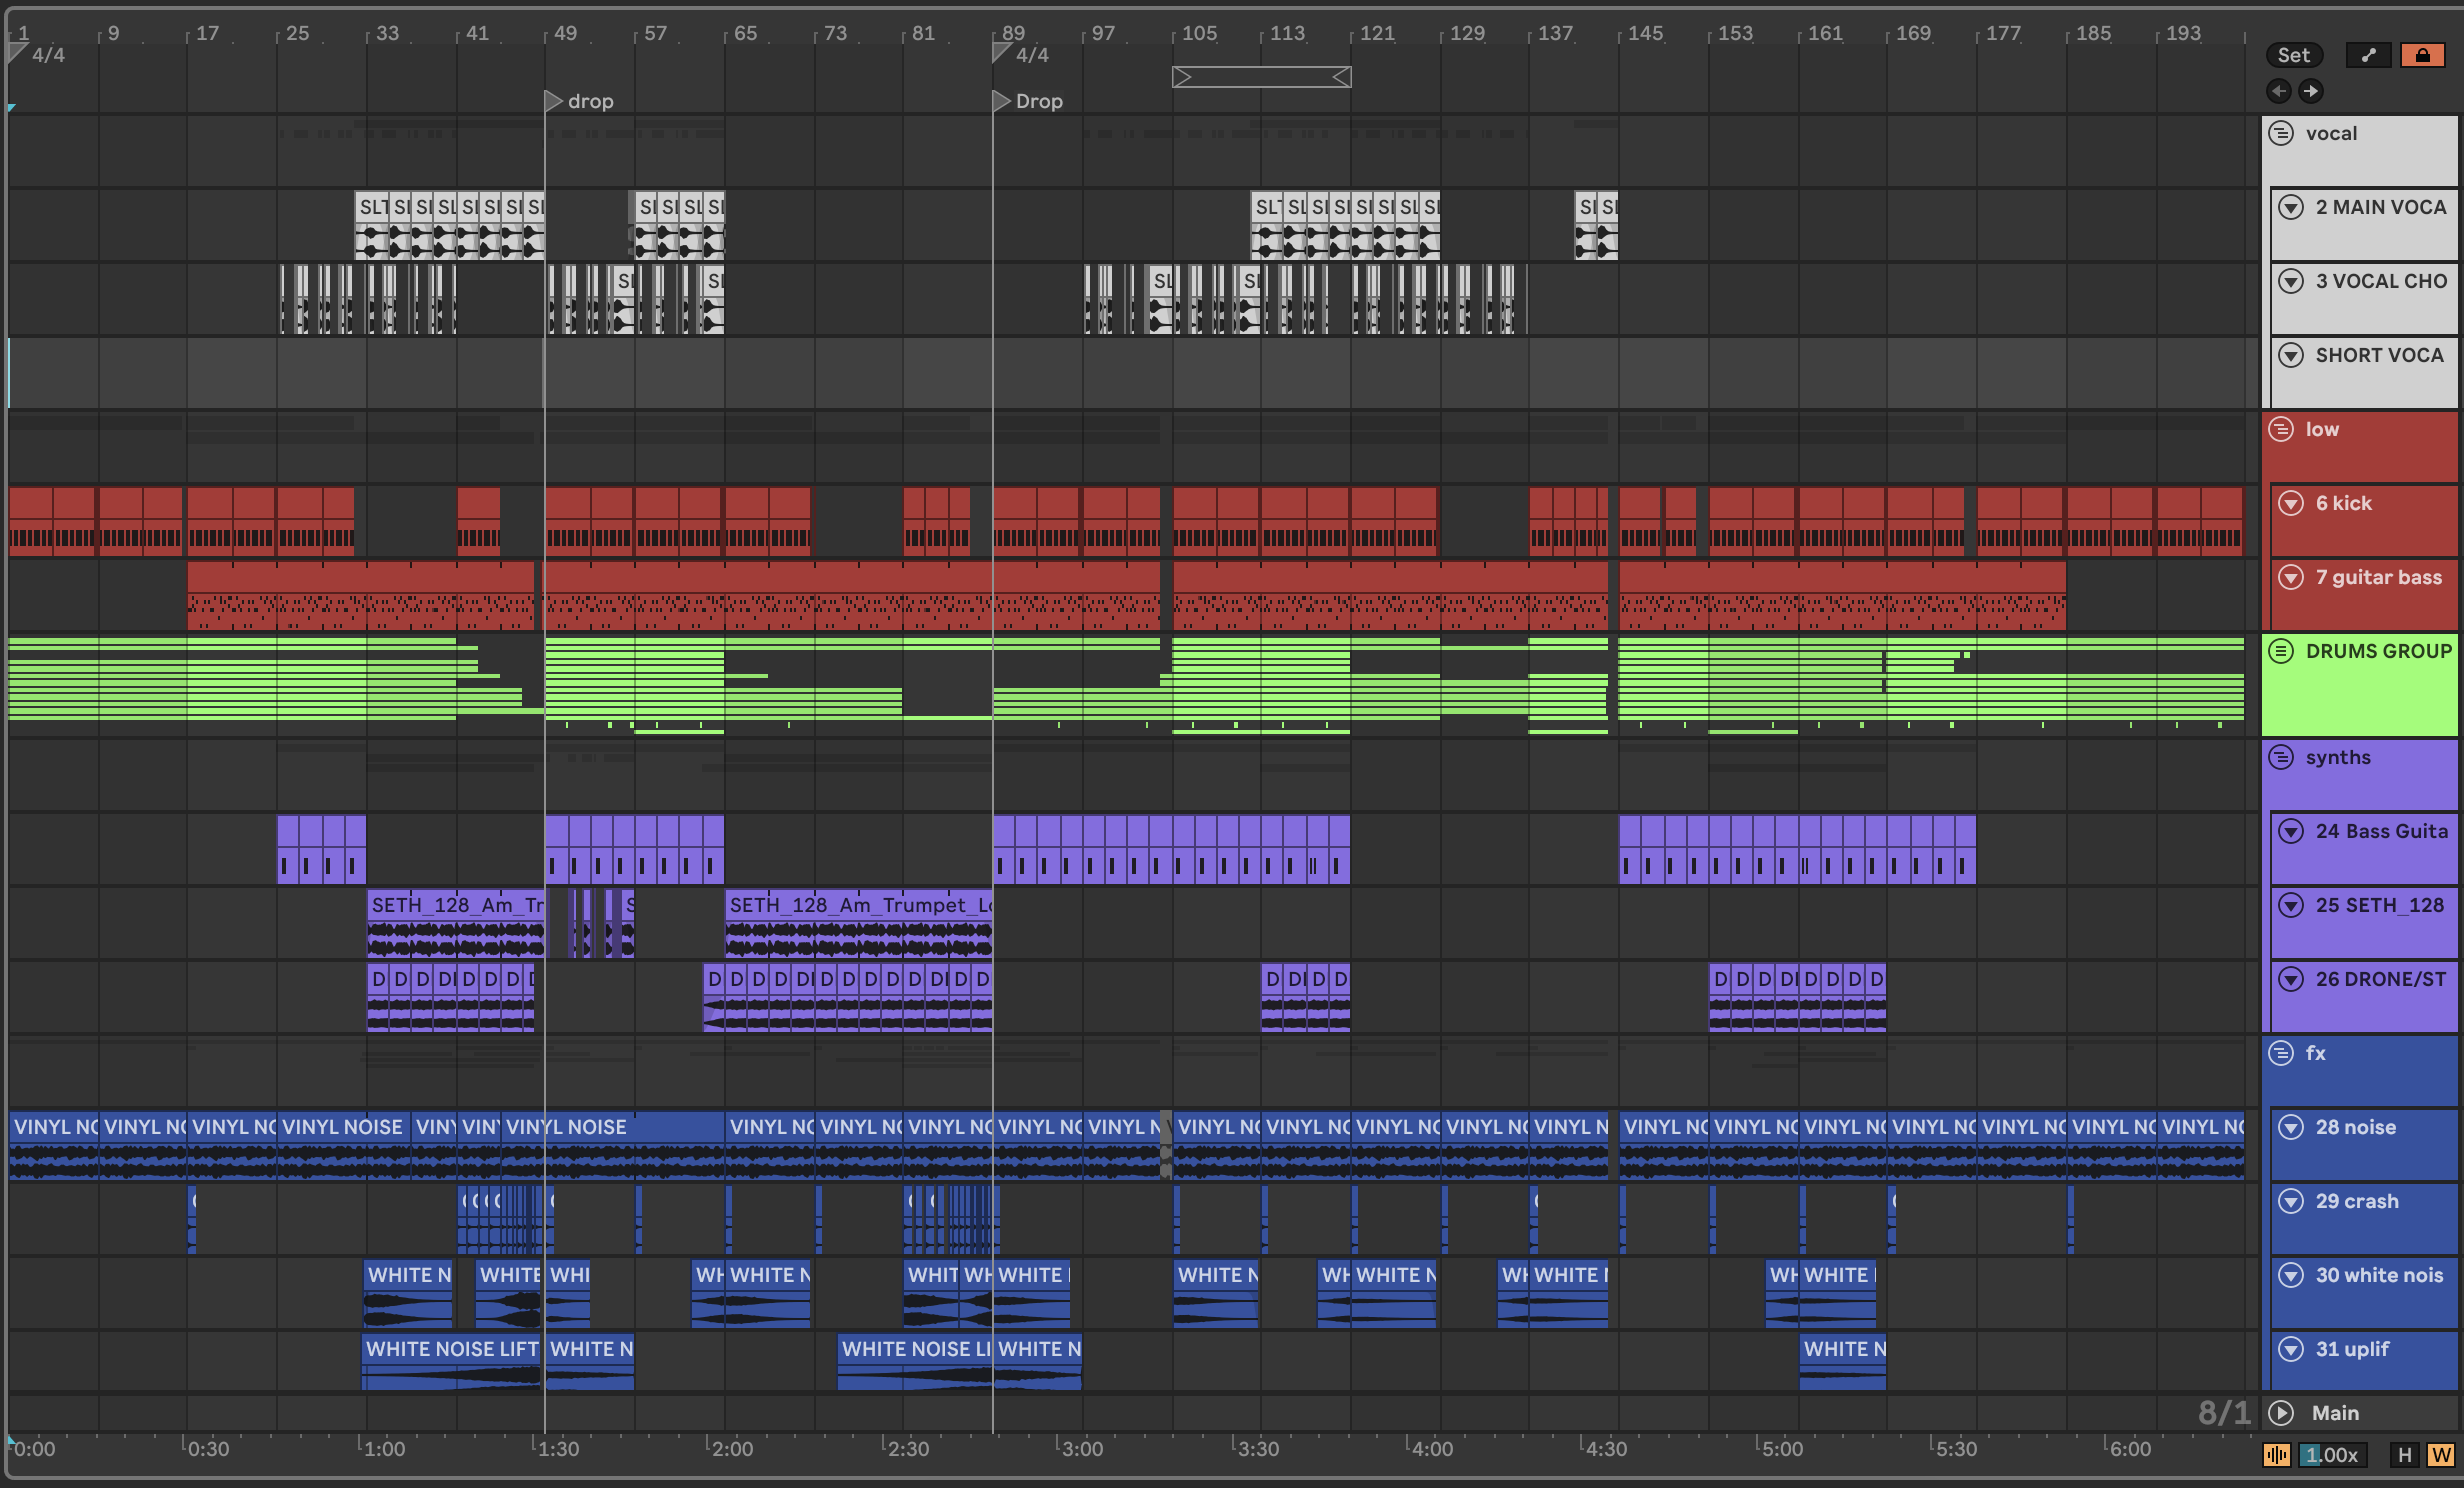Unfold the 6 kick track arrow
This screenshot has width=2464, height=1488.
tap(2291, 503)
